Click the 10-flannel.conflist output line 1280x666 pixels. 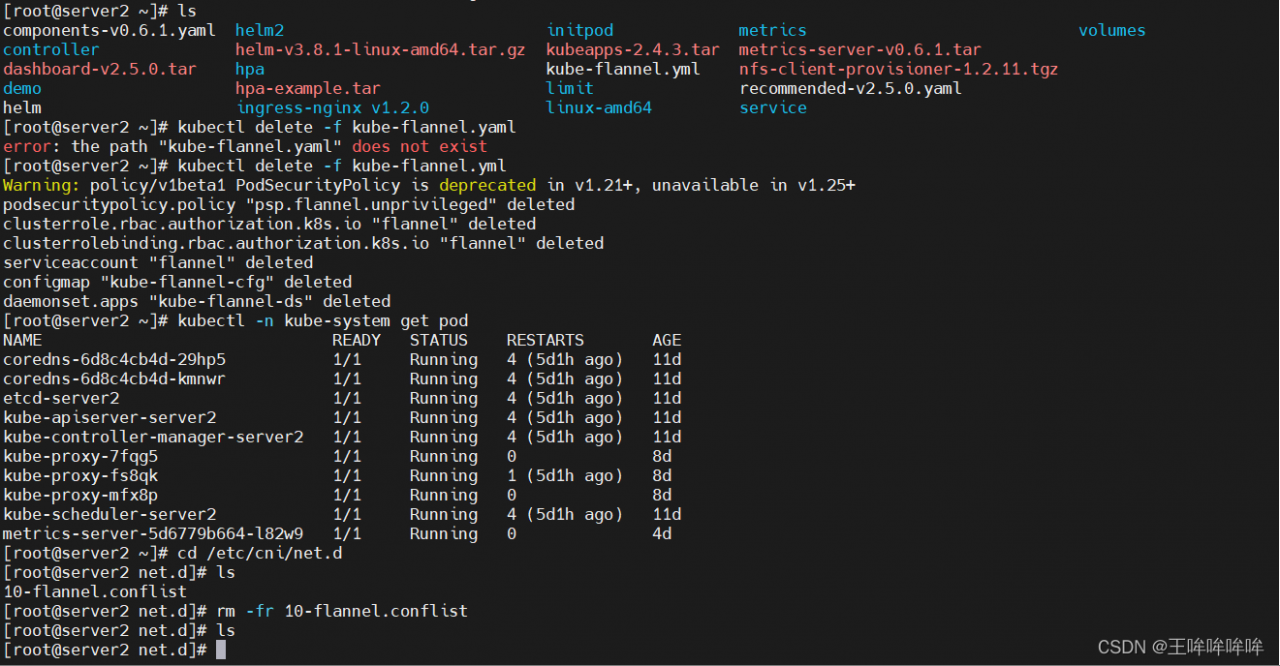coord(95,591)
